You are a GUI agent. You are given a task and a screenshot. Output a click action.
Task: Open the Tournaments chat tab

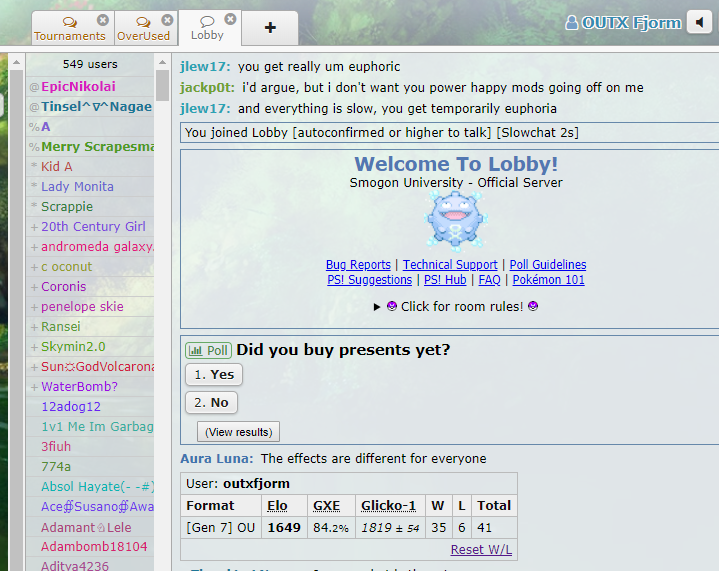click(x=70, y=28)
